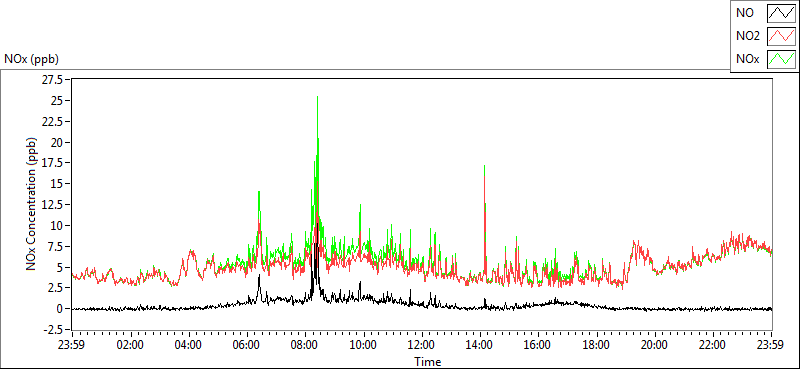Click the 23:59 start time on x-axis
The height and width of the screenshot is (369, 800).
tap(71, 345)
